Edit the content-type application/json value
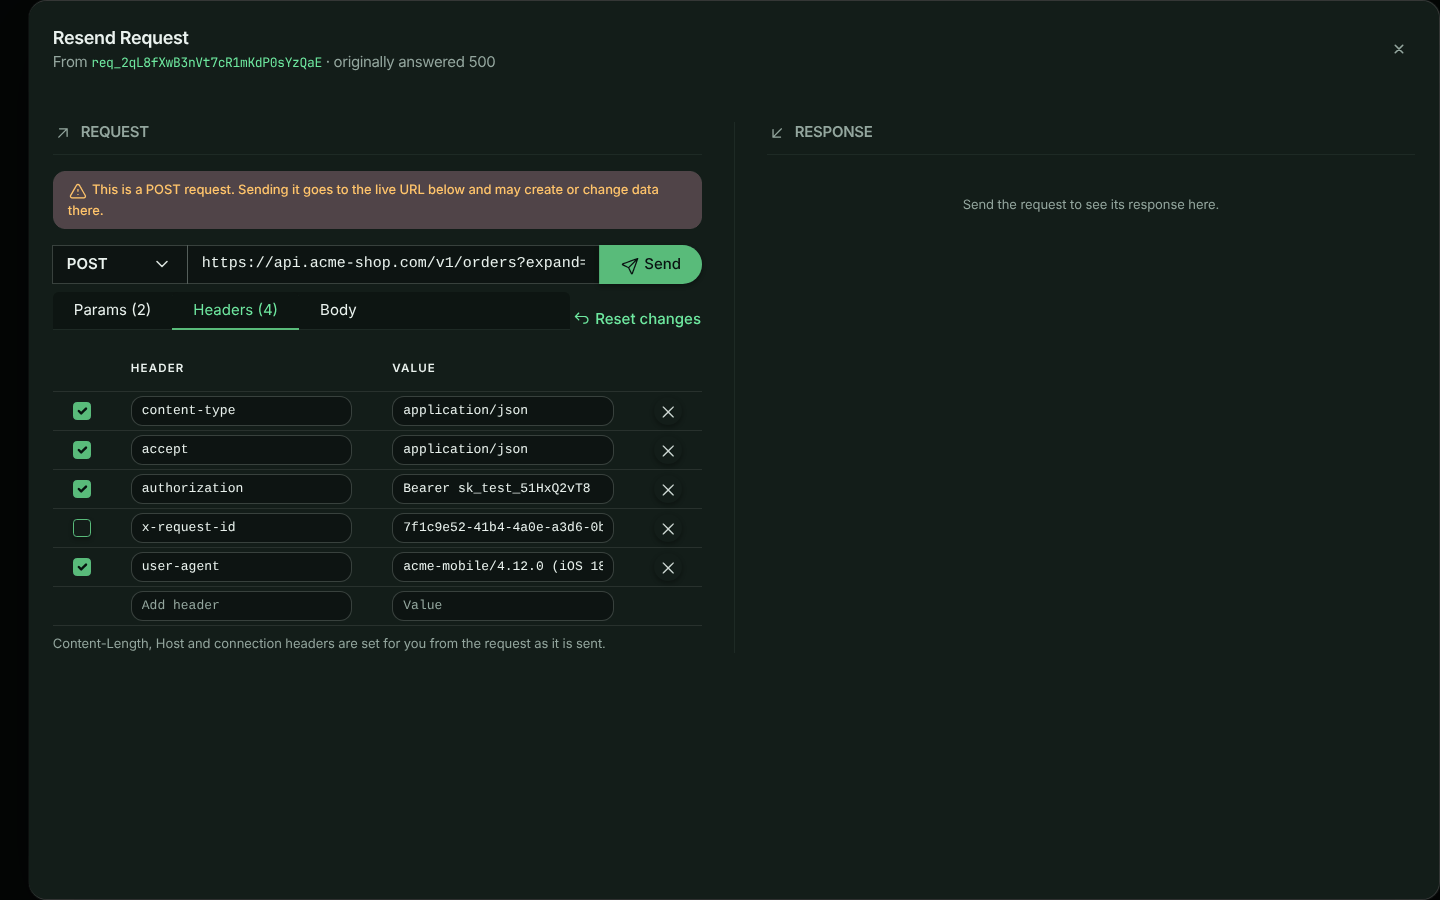This screenshot has width=1440, height=900. tap(503, 411)
